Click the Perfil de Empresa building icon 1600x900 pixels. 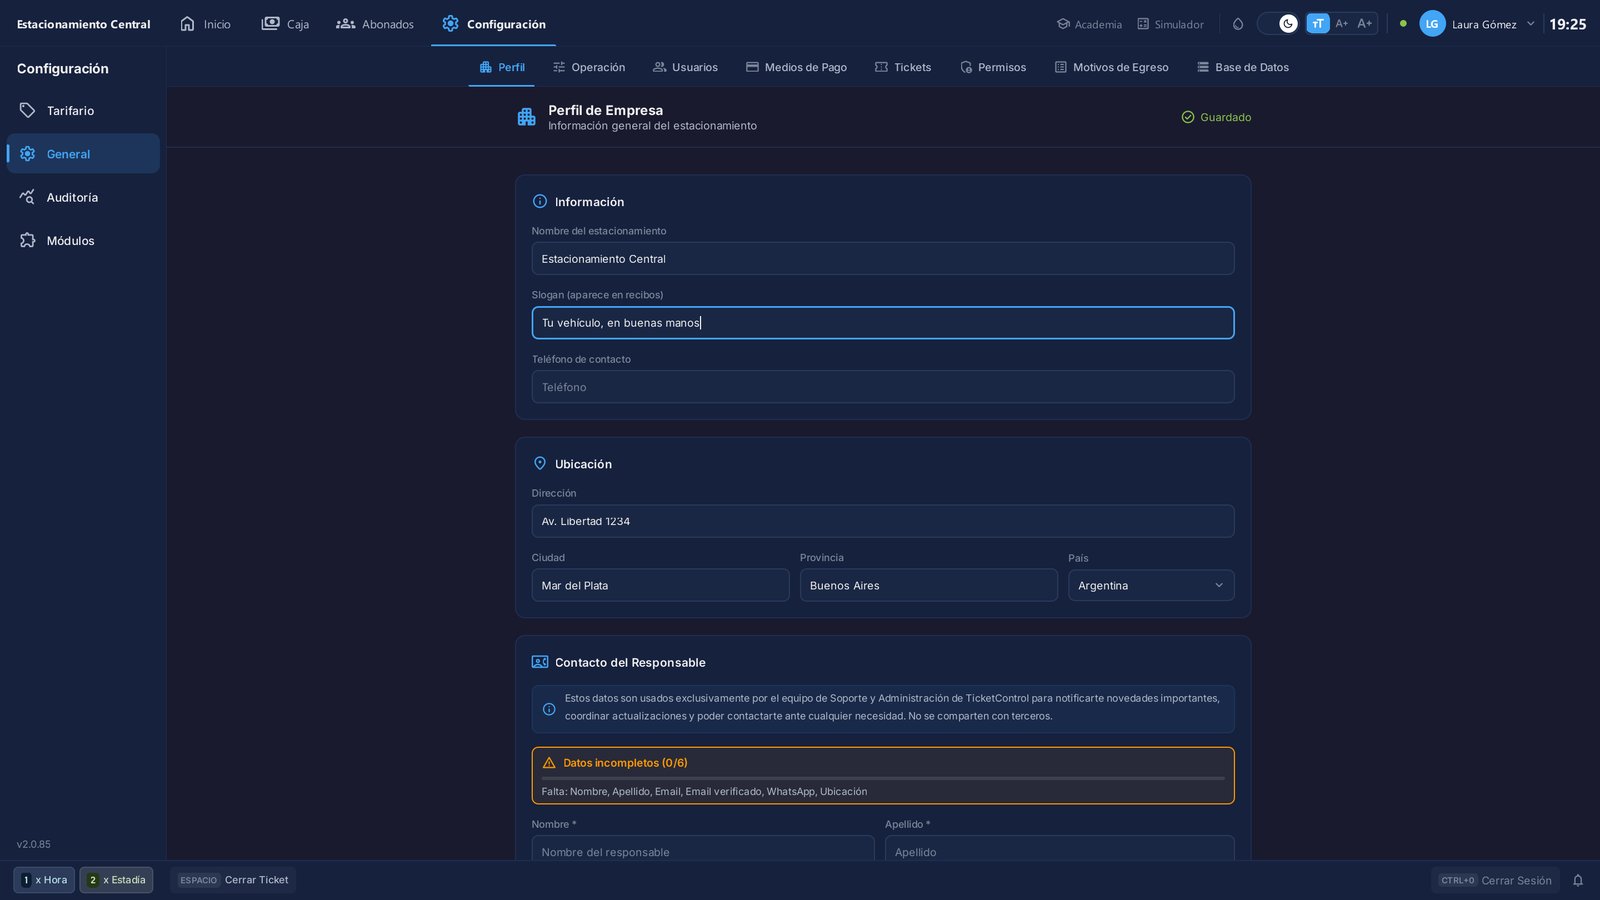[527, 117]
